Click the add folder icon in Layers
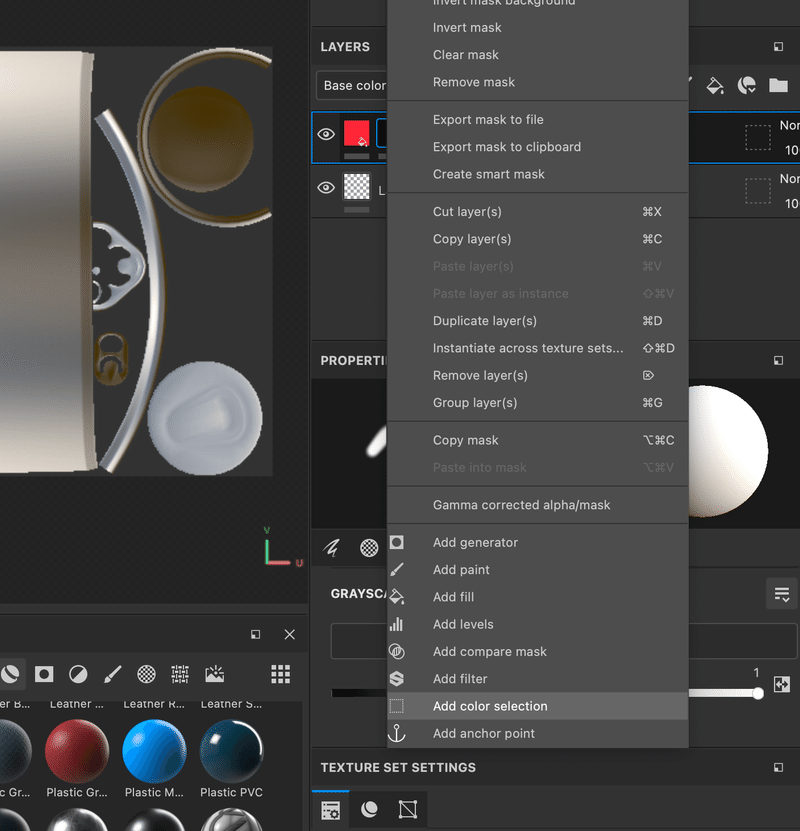This screenshot has height=831, width=800. coord(778,86)
